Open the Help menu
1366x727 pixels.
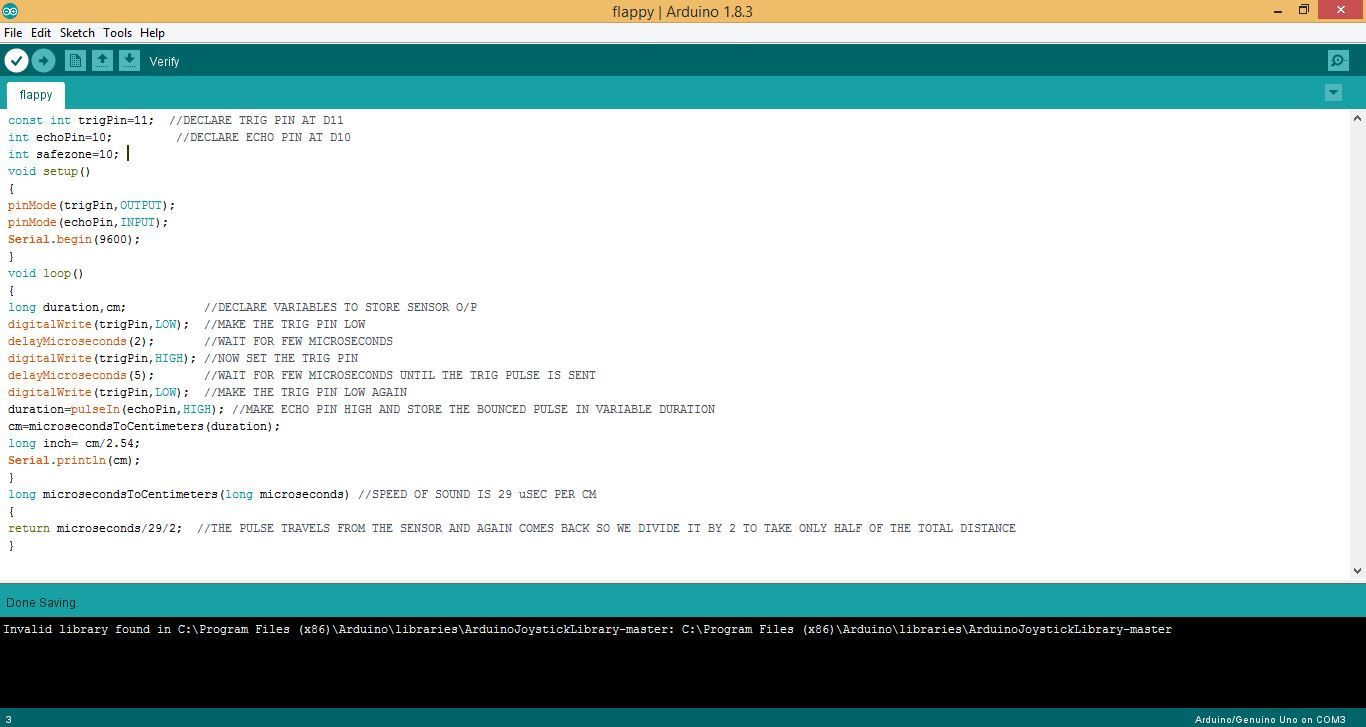pyautogui.click(x=152, y=33)
